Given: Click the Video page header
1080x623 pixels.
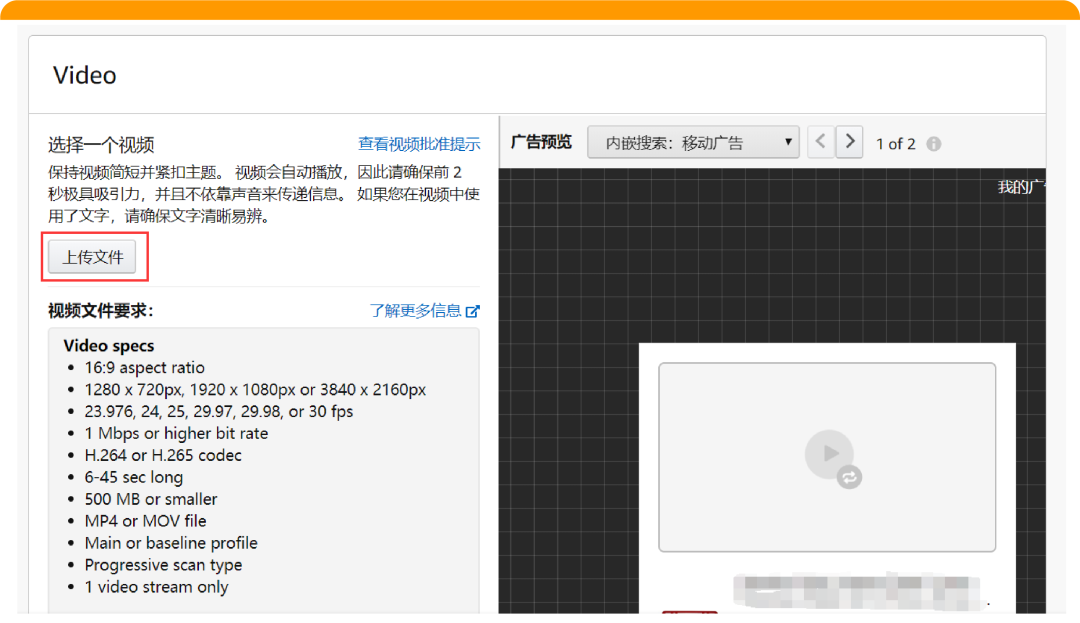Looking at the screenshot, I should click(84, 74).
